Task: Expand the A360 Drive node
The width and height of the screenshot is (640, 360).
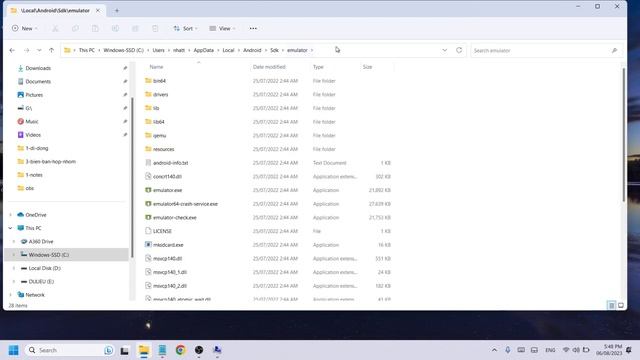Action: (14, 242)
